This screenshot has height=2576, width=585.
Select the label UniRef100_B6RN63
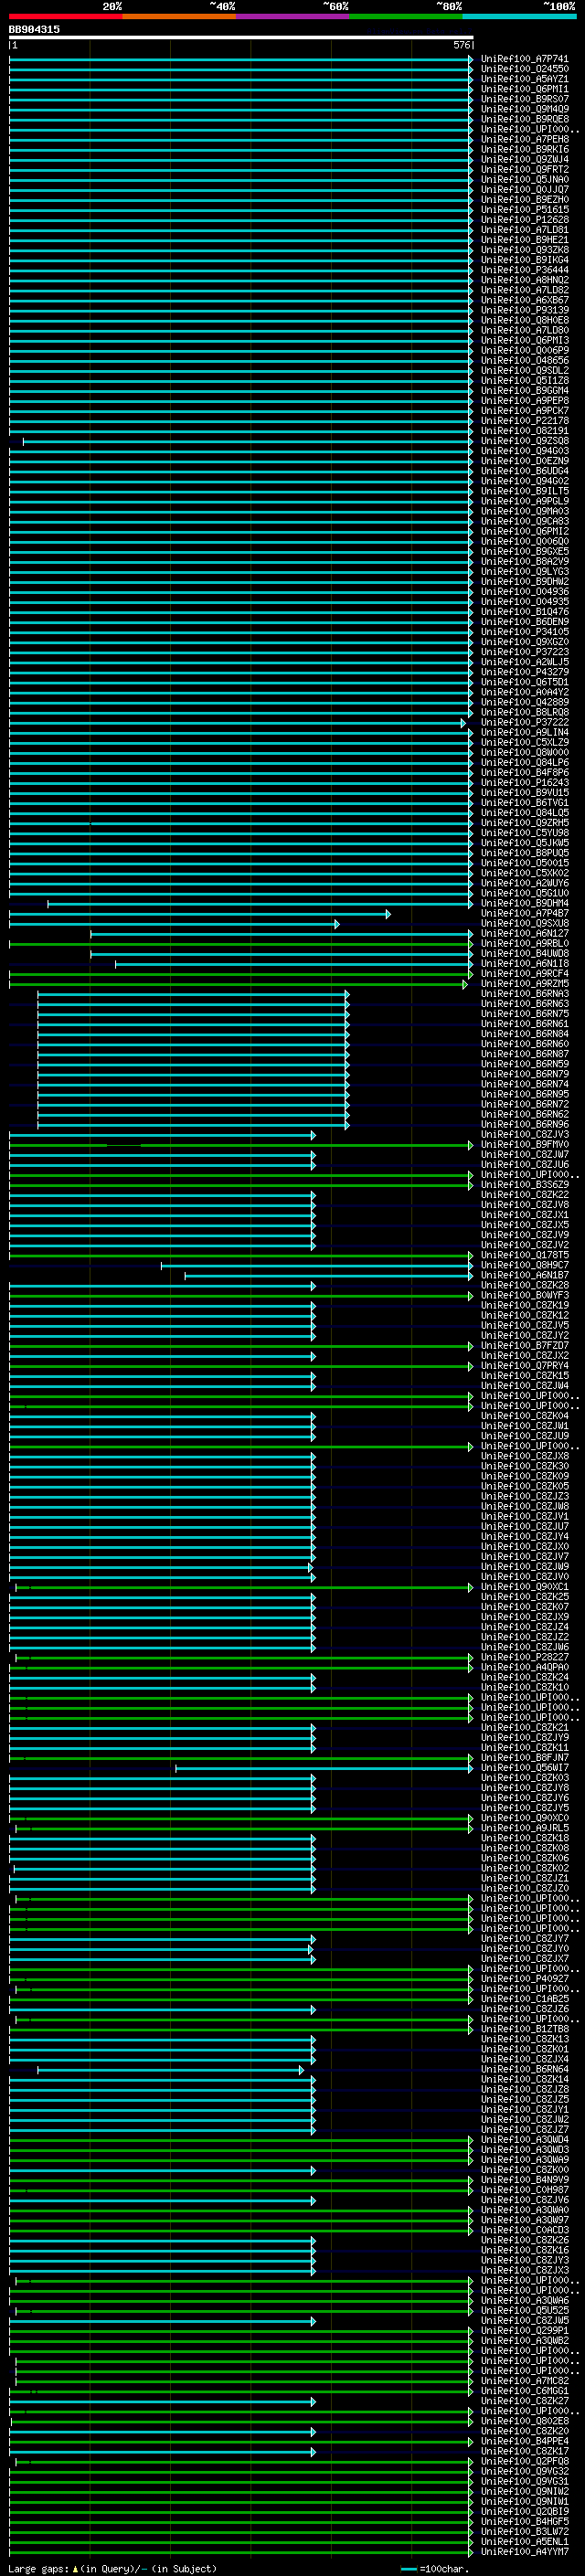pos(525,1004)
